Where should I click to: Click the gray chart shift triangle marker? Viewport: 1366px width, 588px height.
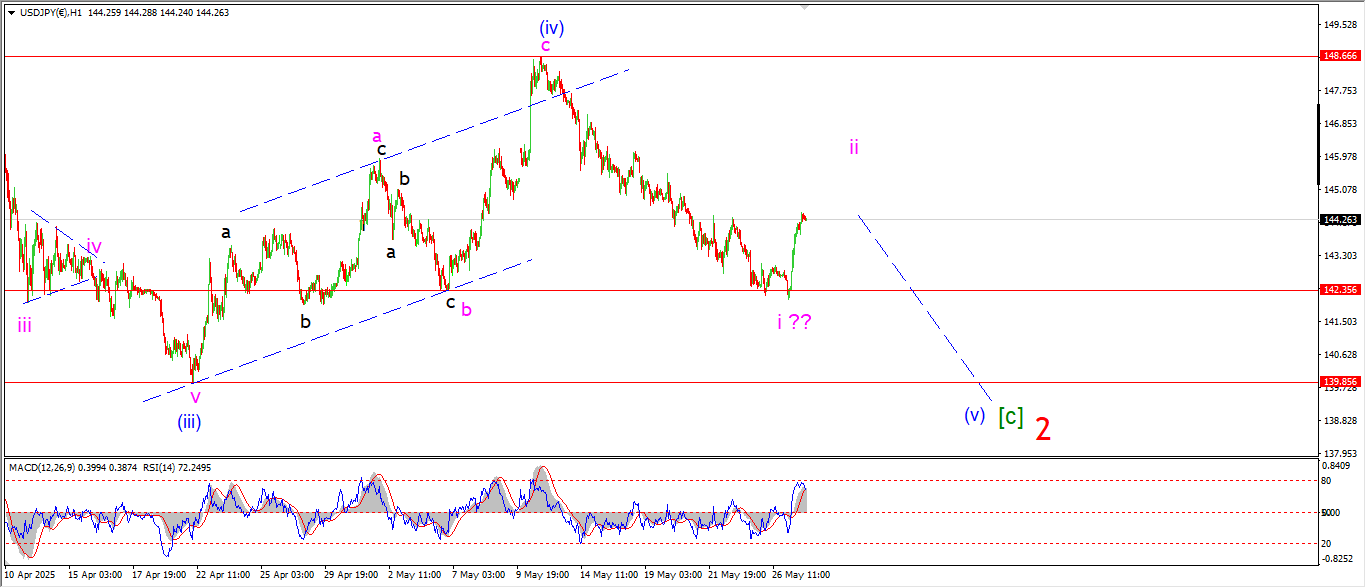805,9
